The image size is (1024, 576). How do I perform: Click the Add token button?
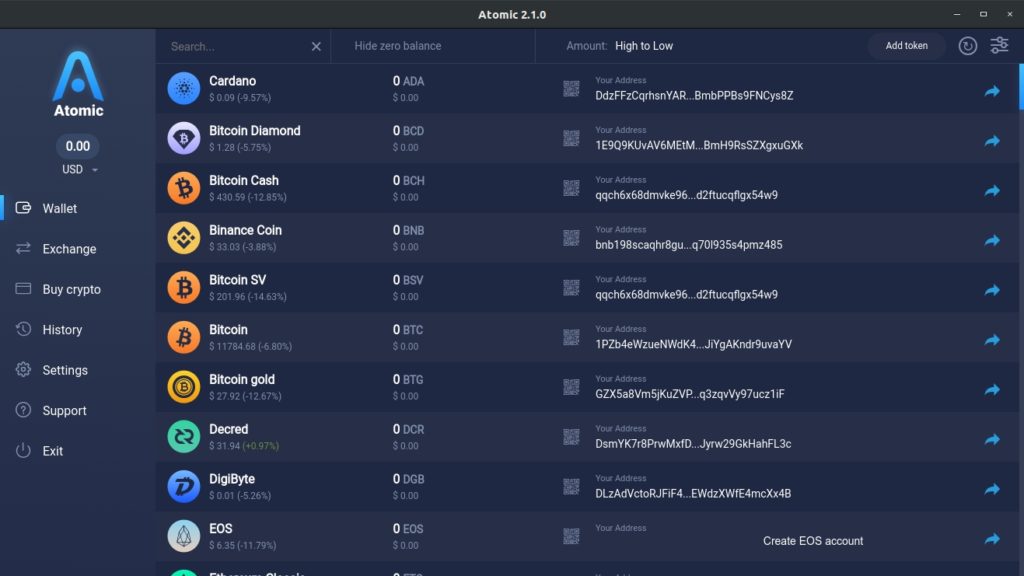906,46
